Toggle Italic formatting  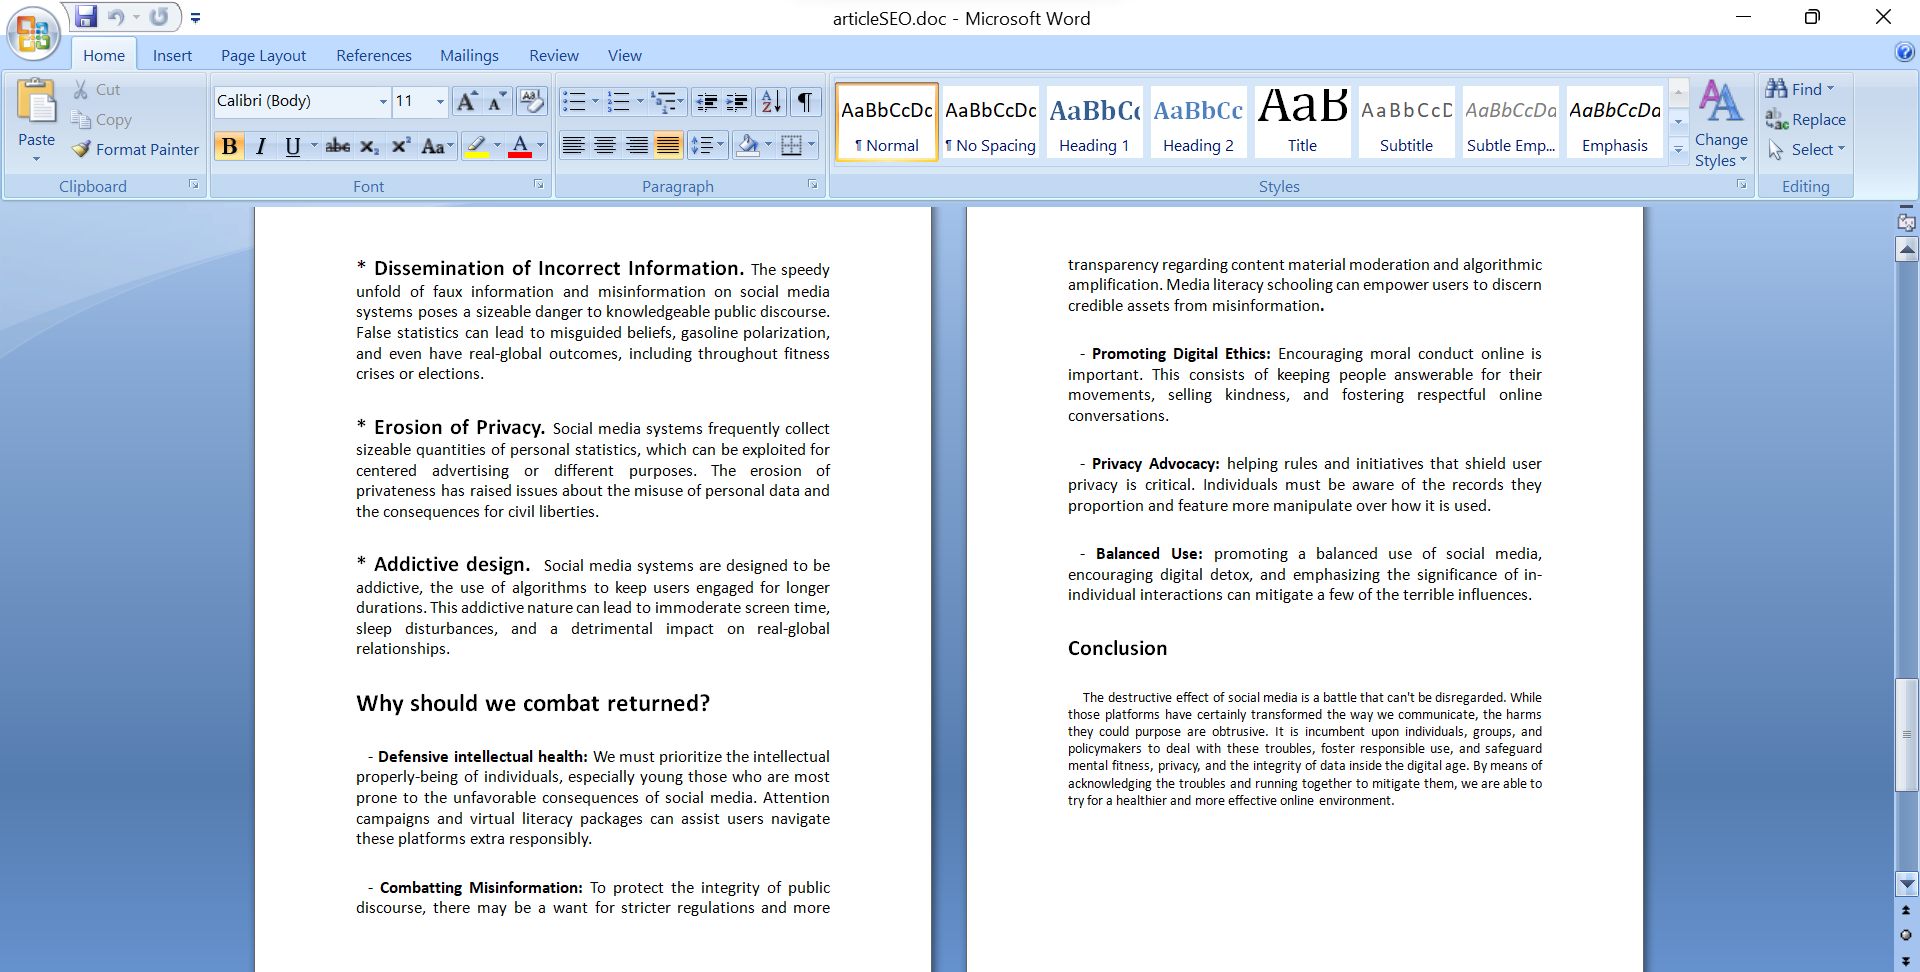[260, 146]
